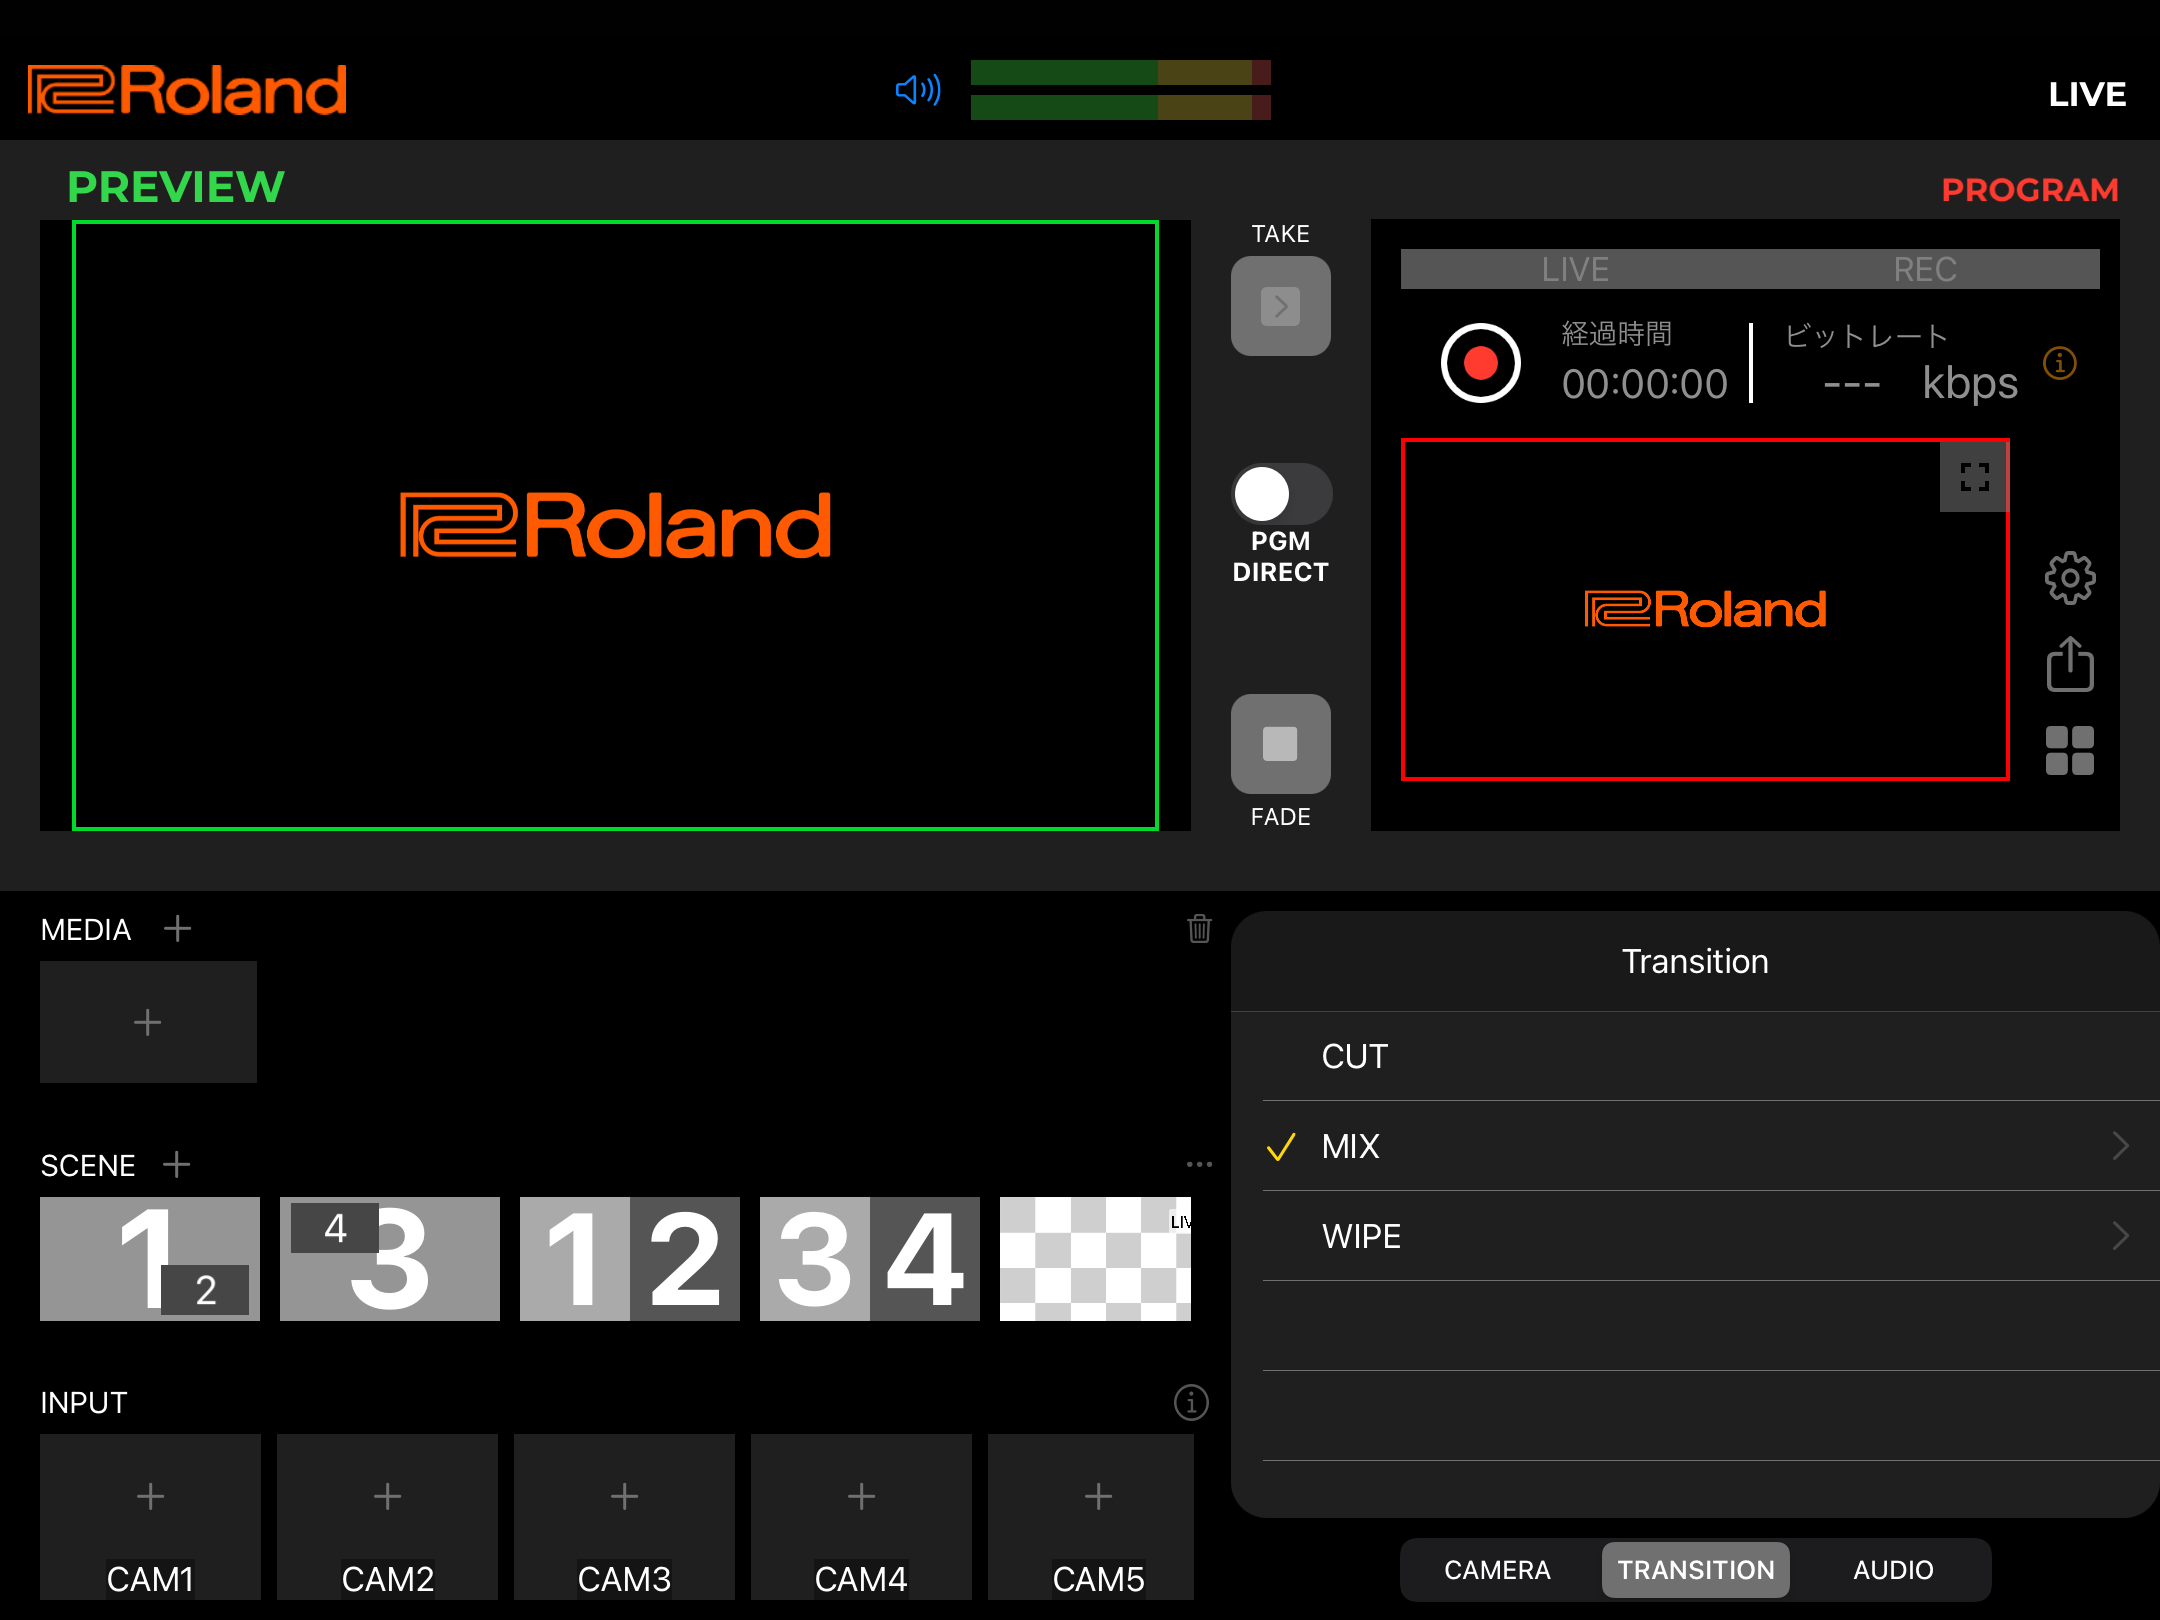Click the audio level meter
The width and height of the screenshot is (2160, 1620).
1121,90
